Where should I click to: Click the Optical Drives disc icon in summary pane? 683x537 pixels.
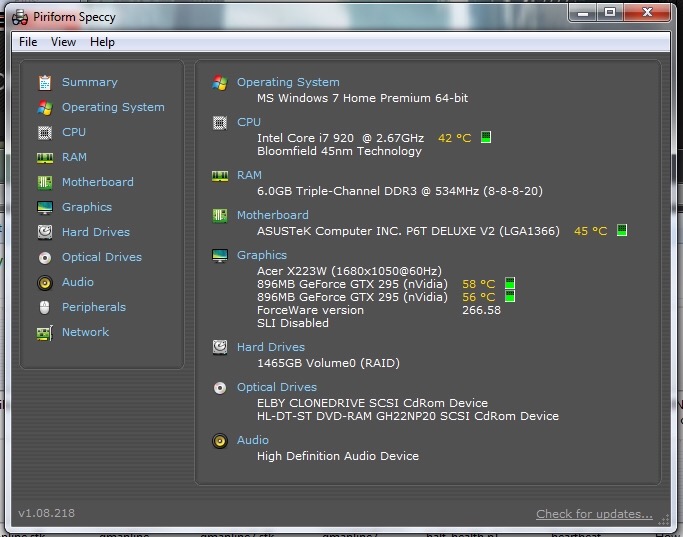point(220,388)
